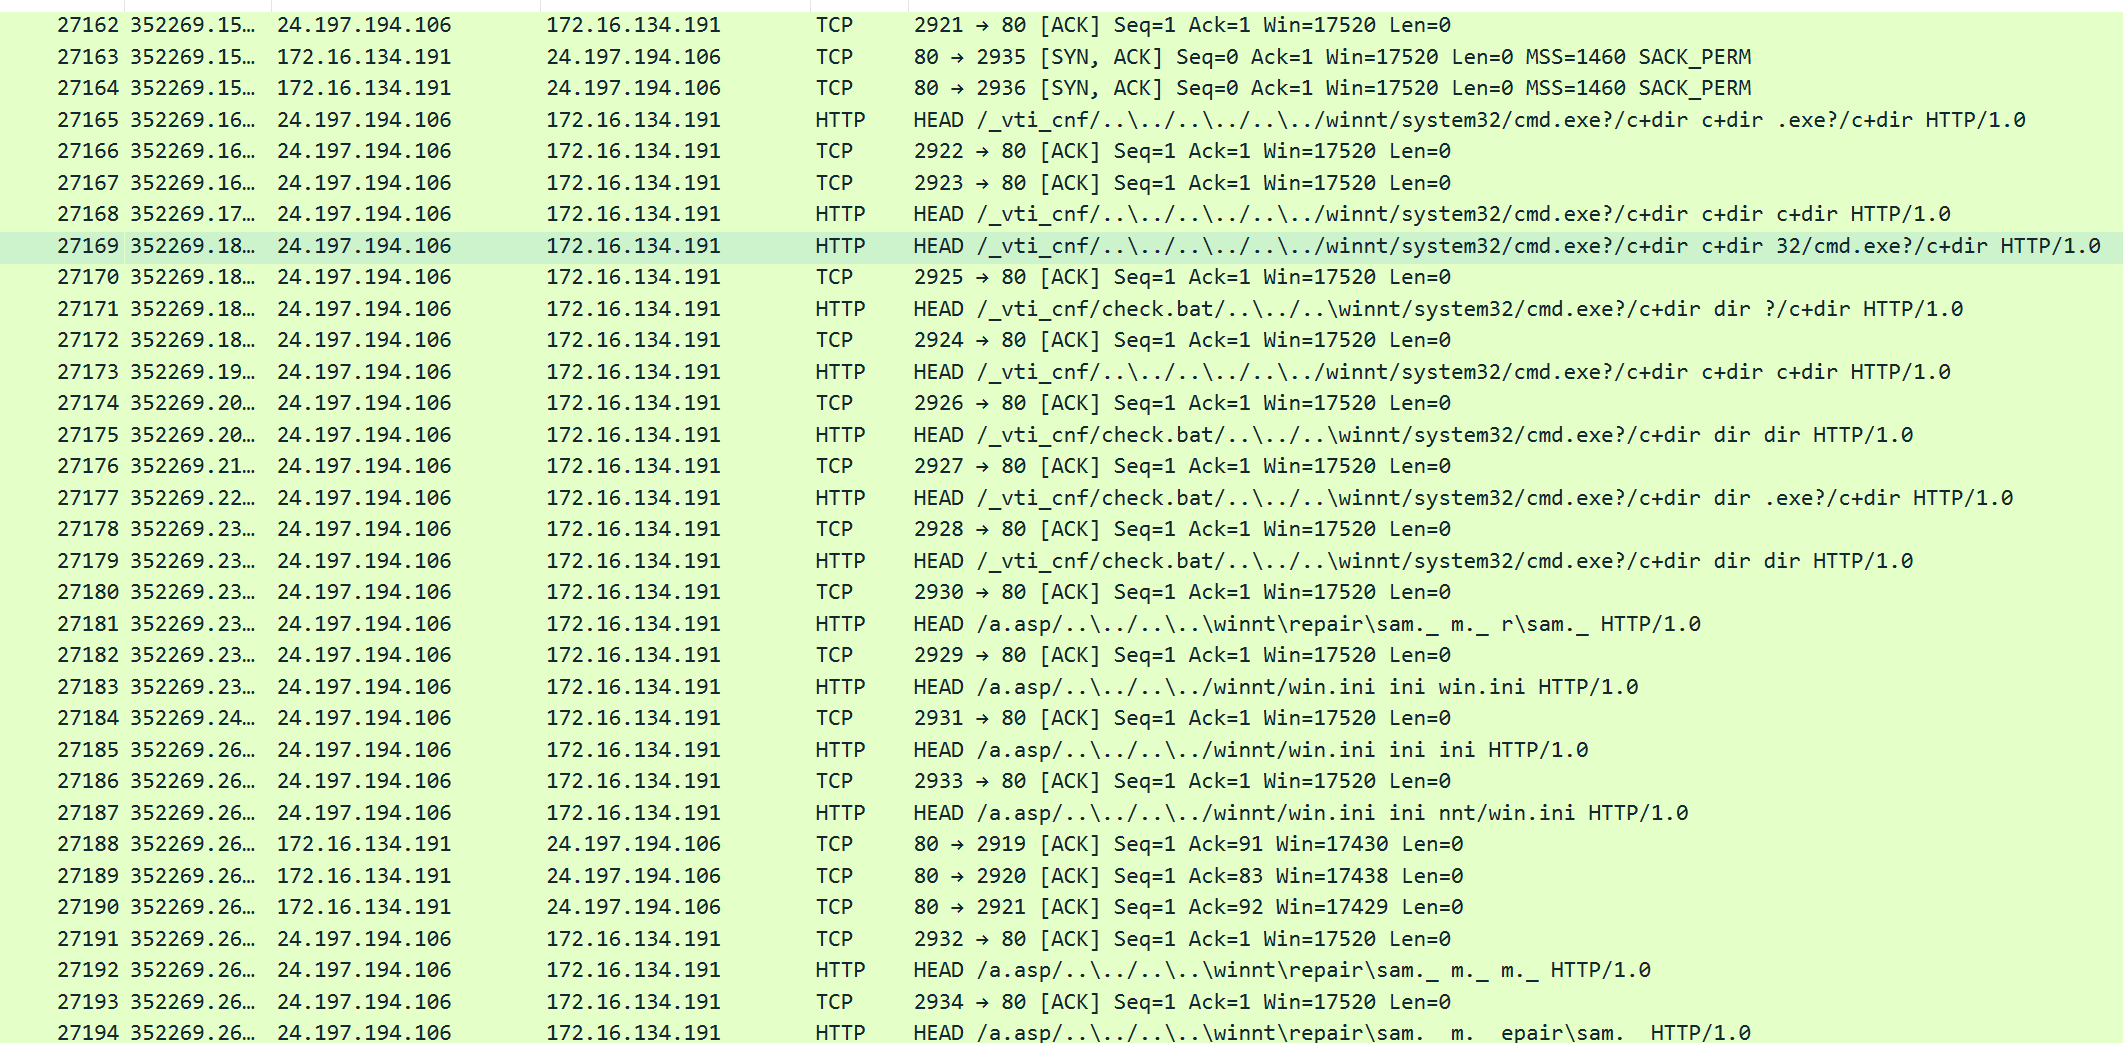Click destination 24.197.194.106 in packet 27164
This screenshot has height=1043, width=2123.
pos(634,88)
